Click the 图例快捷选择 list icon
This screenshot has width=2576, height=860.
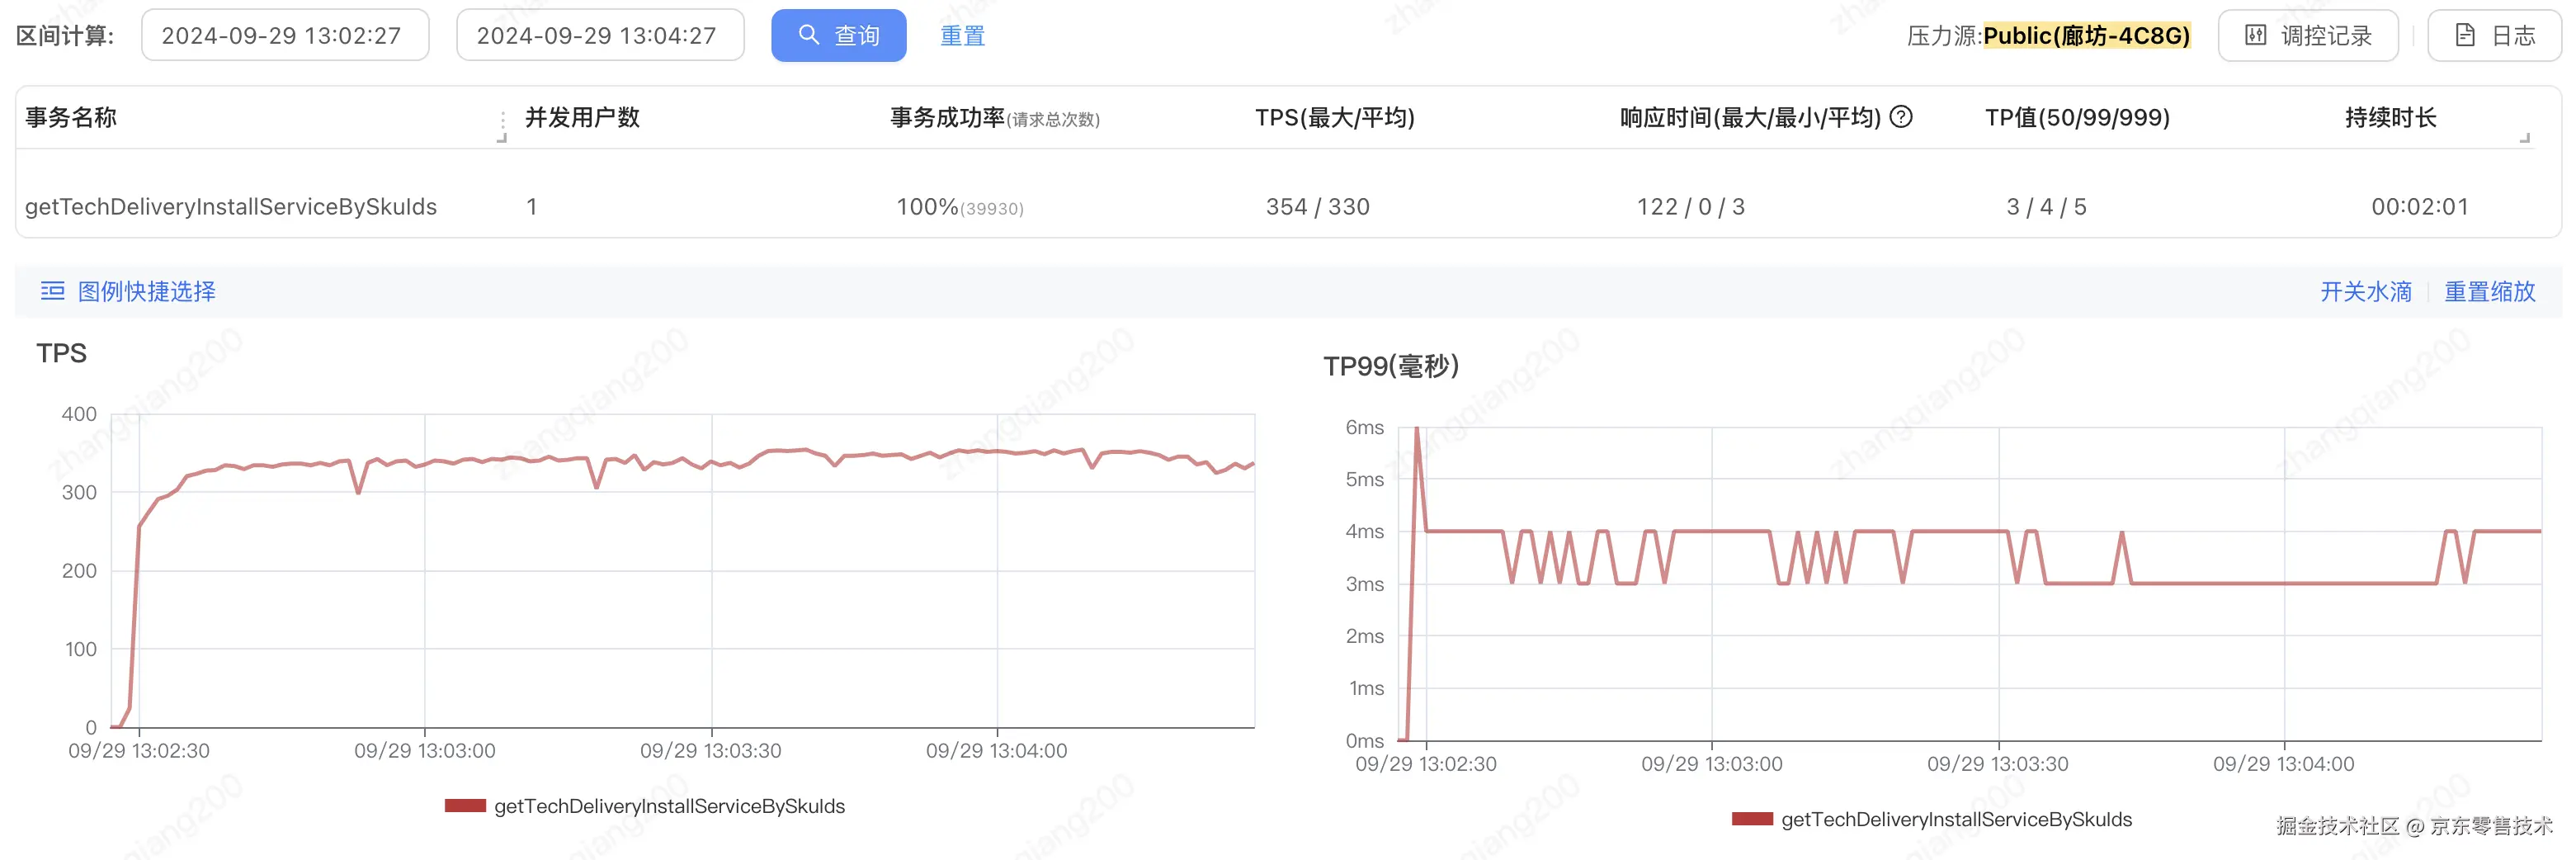click(52, 291)
